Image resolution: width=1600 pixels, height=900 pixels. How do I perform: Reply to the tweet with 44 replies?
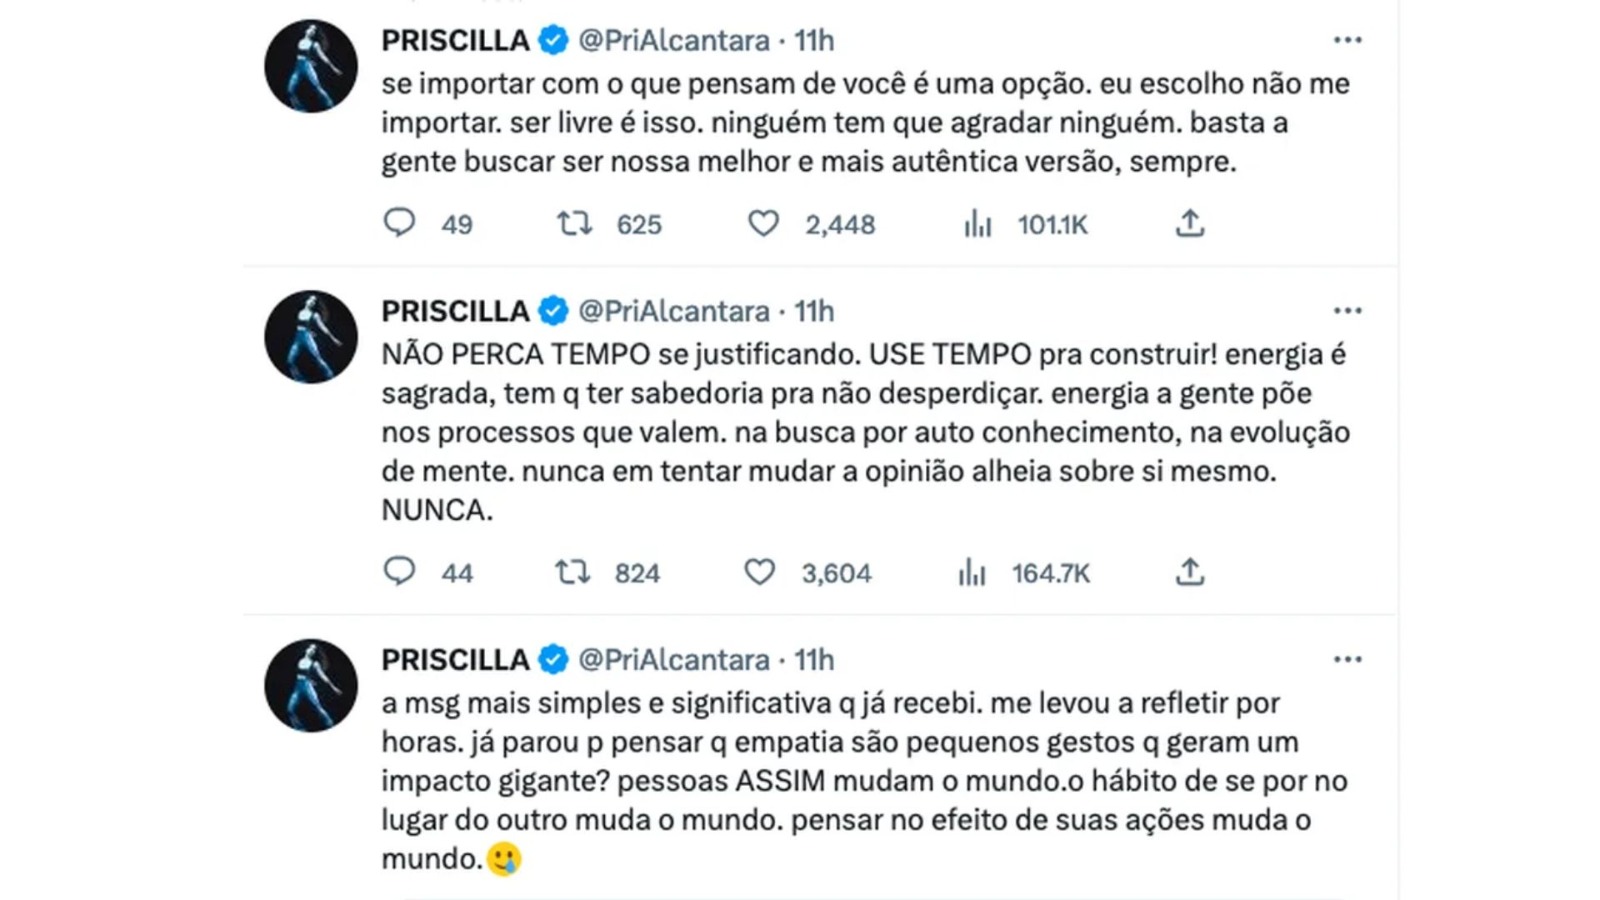pos(400,572)
